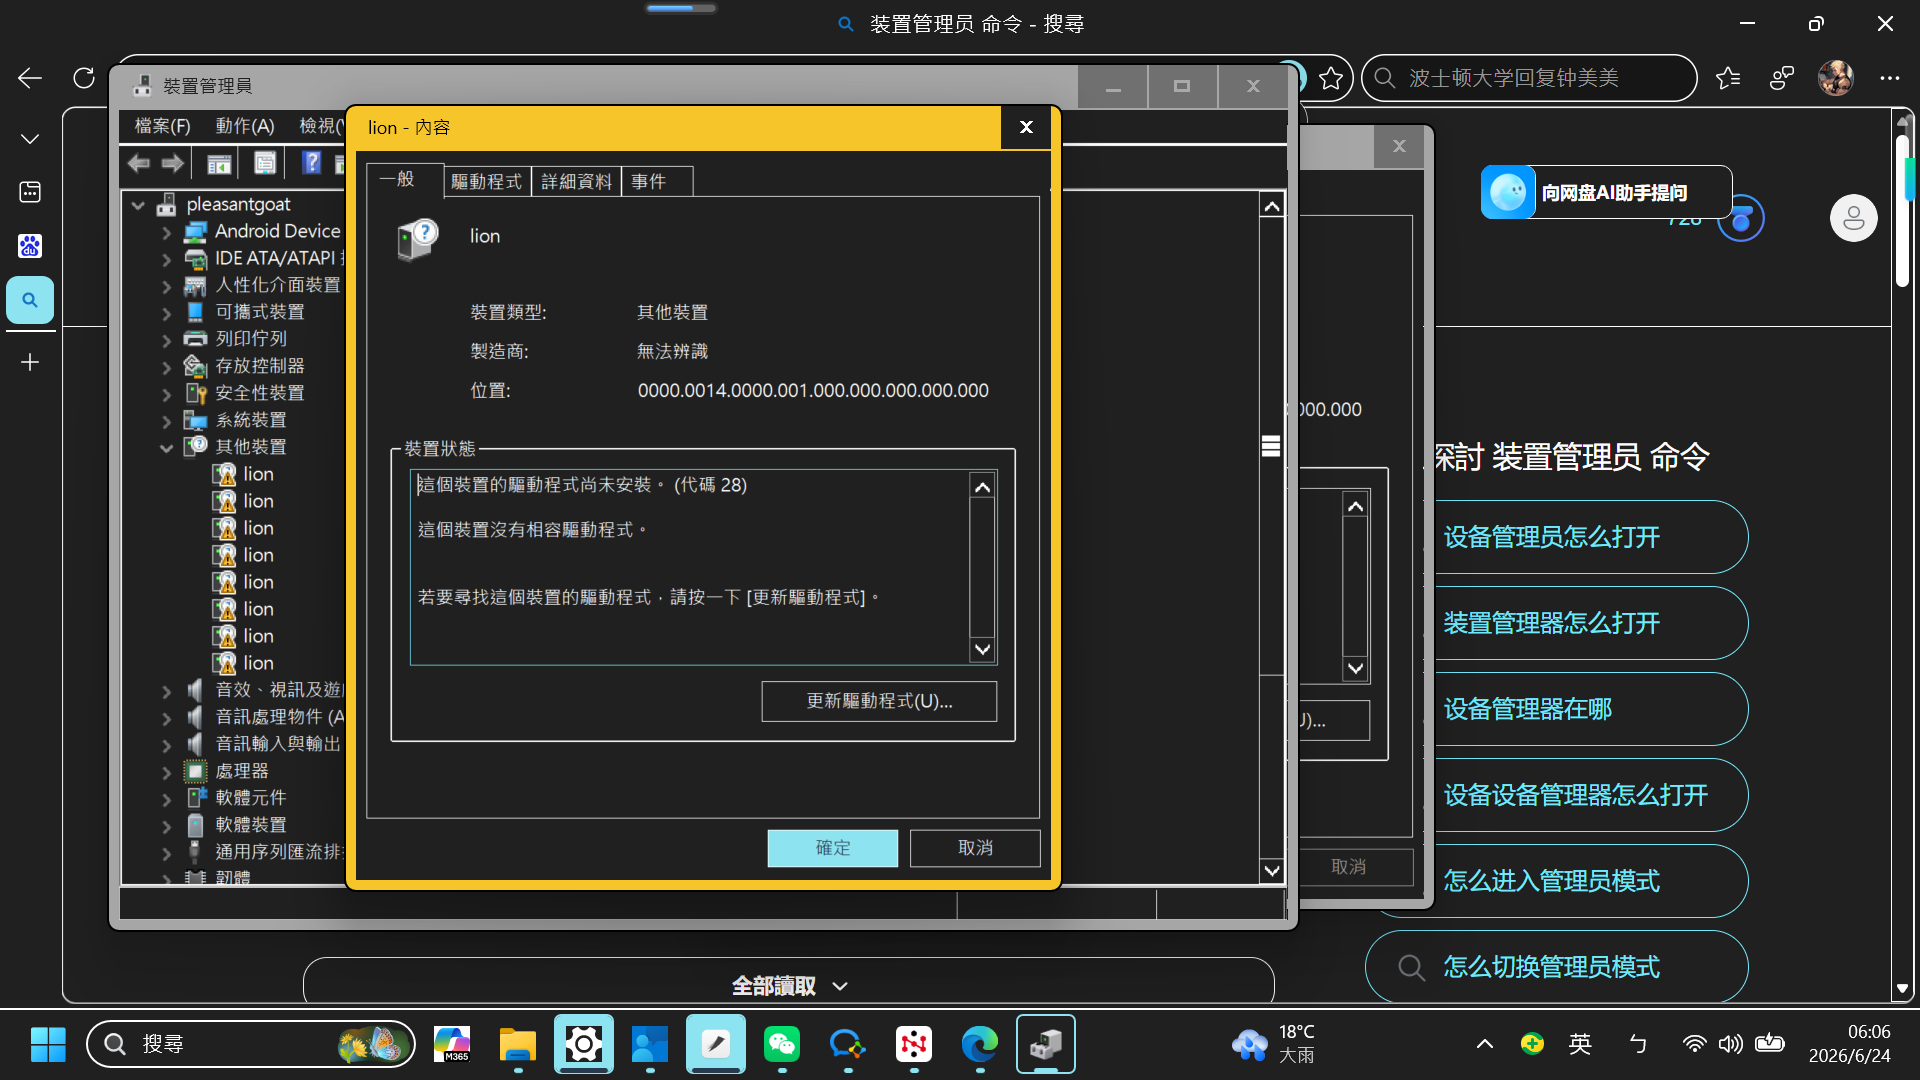Open Microsoft Edge from the taskbar
This screenshot has height=1080, width=1920.
click(980, 1044)
